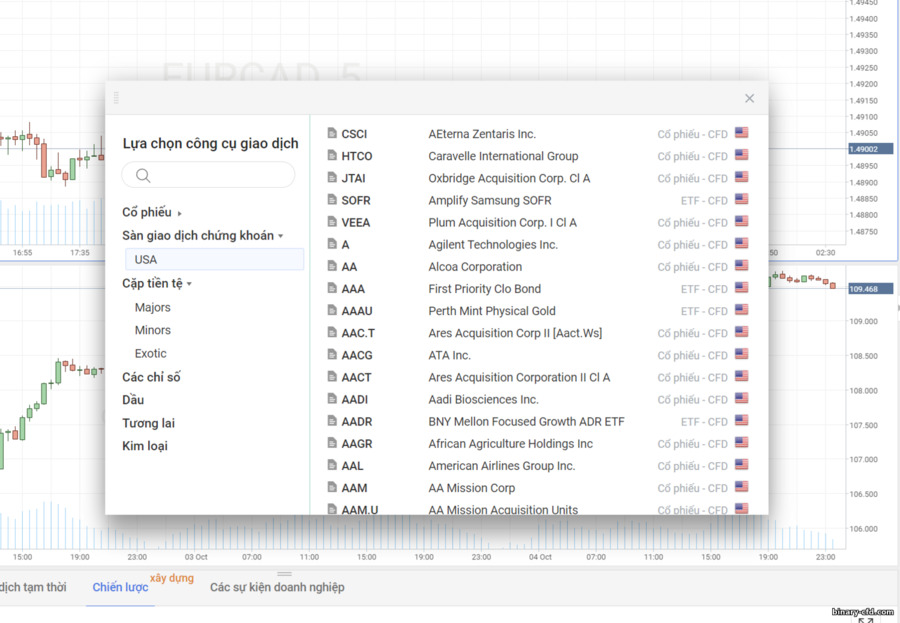900x623 pixels.
Task: Click the instrument search input field
Action: click(x=208, y=175)
